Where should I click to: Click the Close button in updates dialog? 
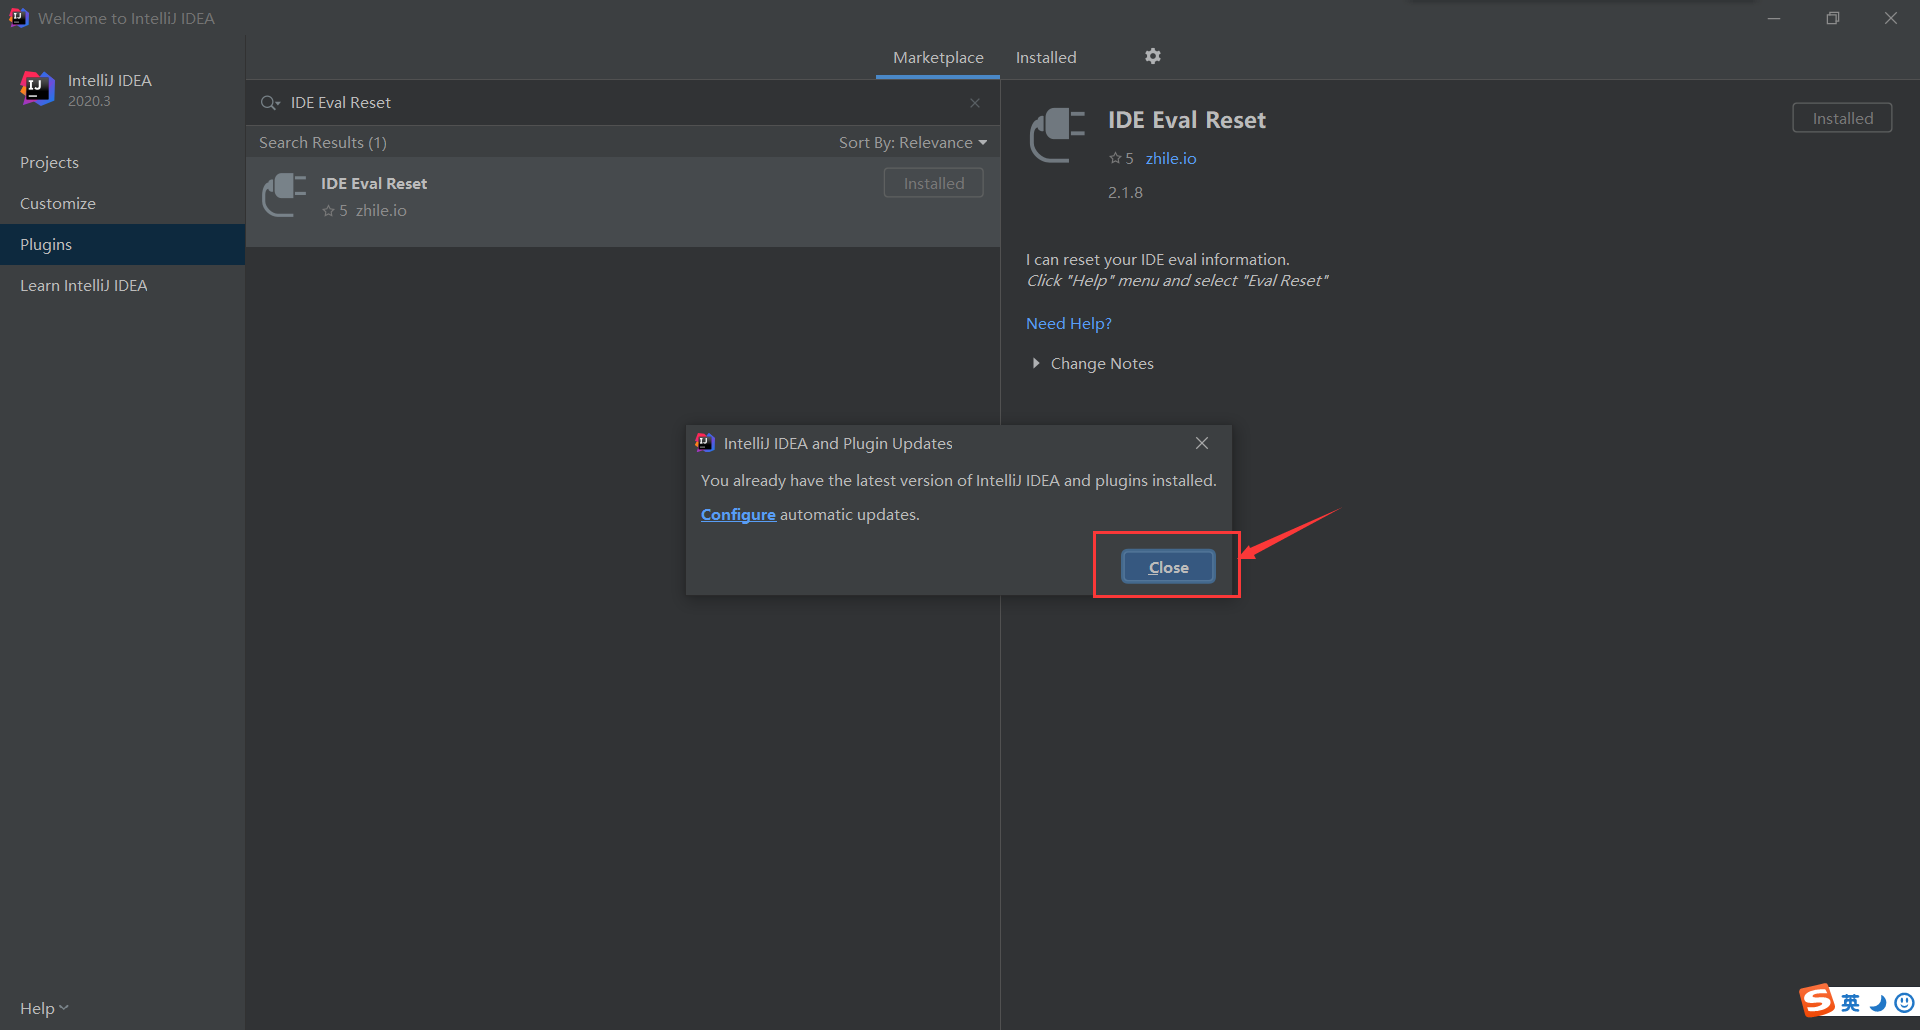point(1168,567)
